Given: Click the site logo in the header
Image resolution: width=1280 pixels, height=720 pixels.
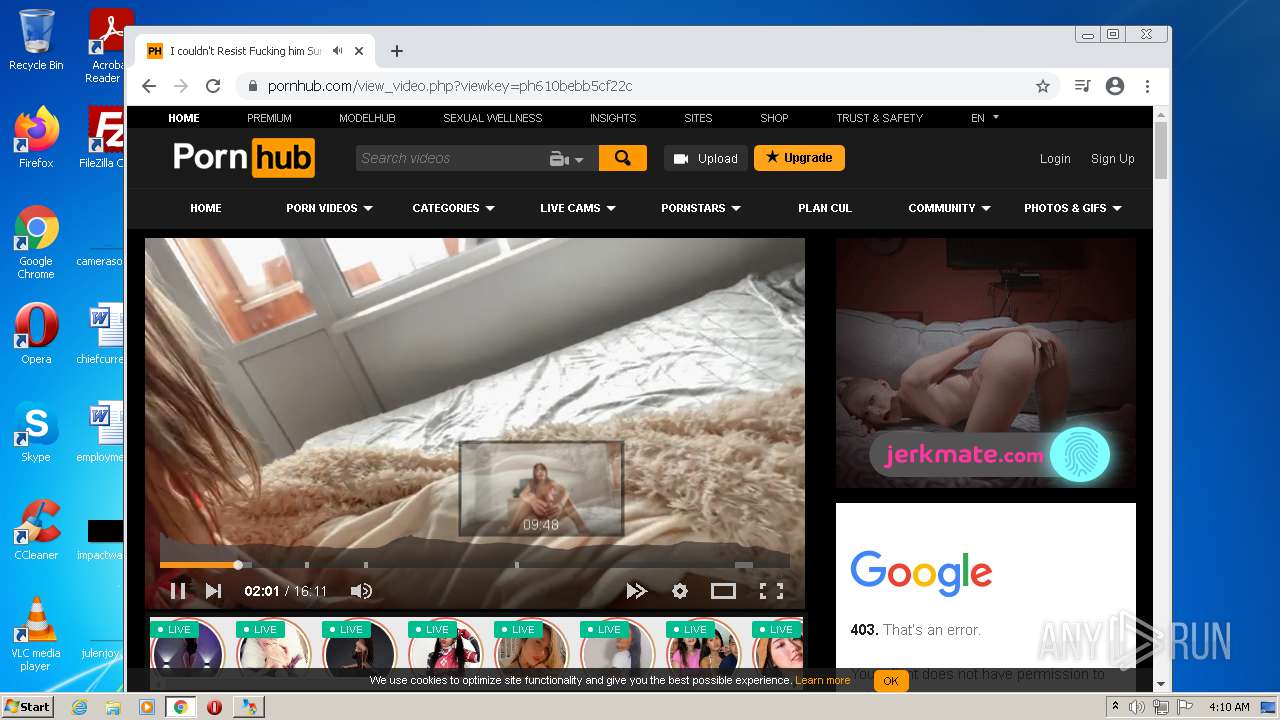Looking at the screenshot, I should coord(244,158).
